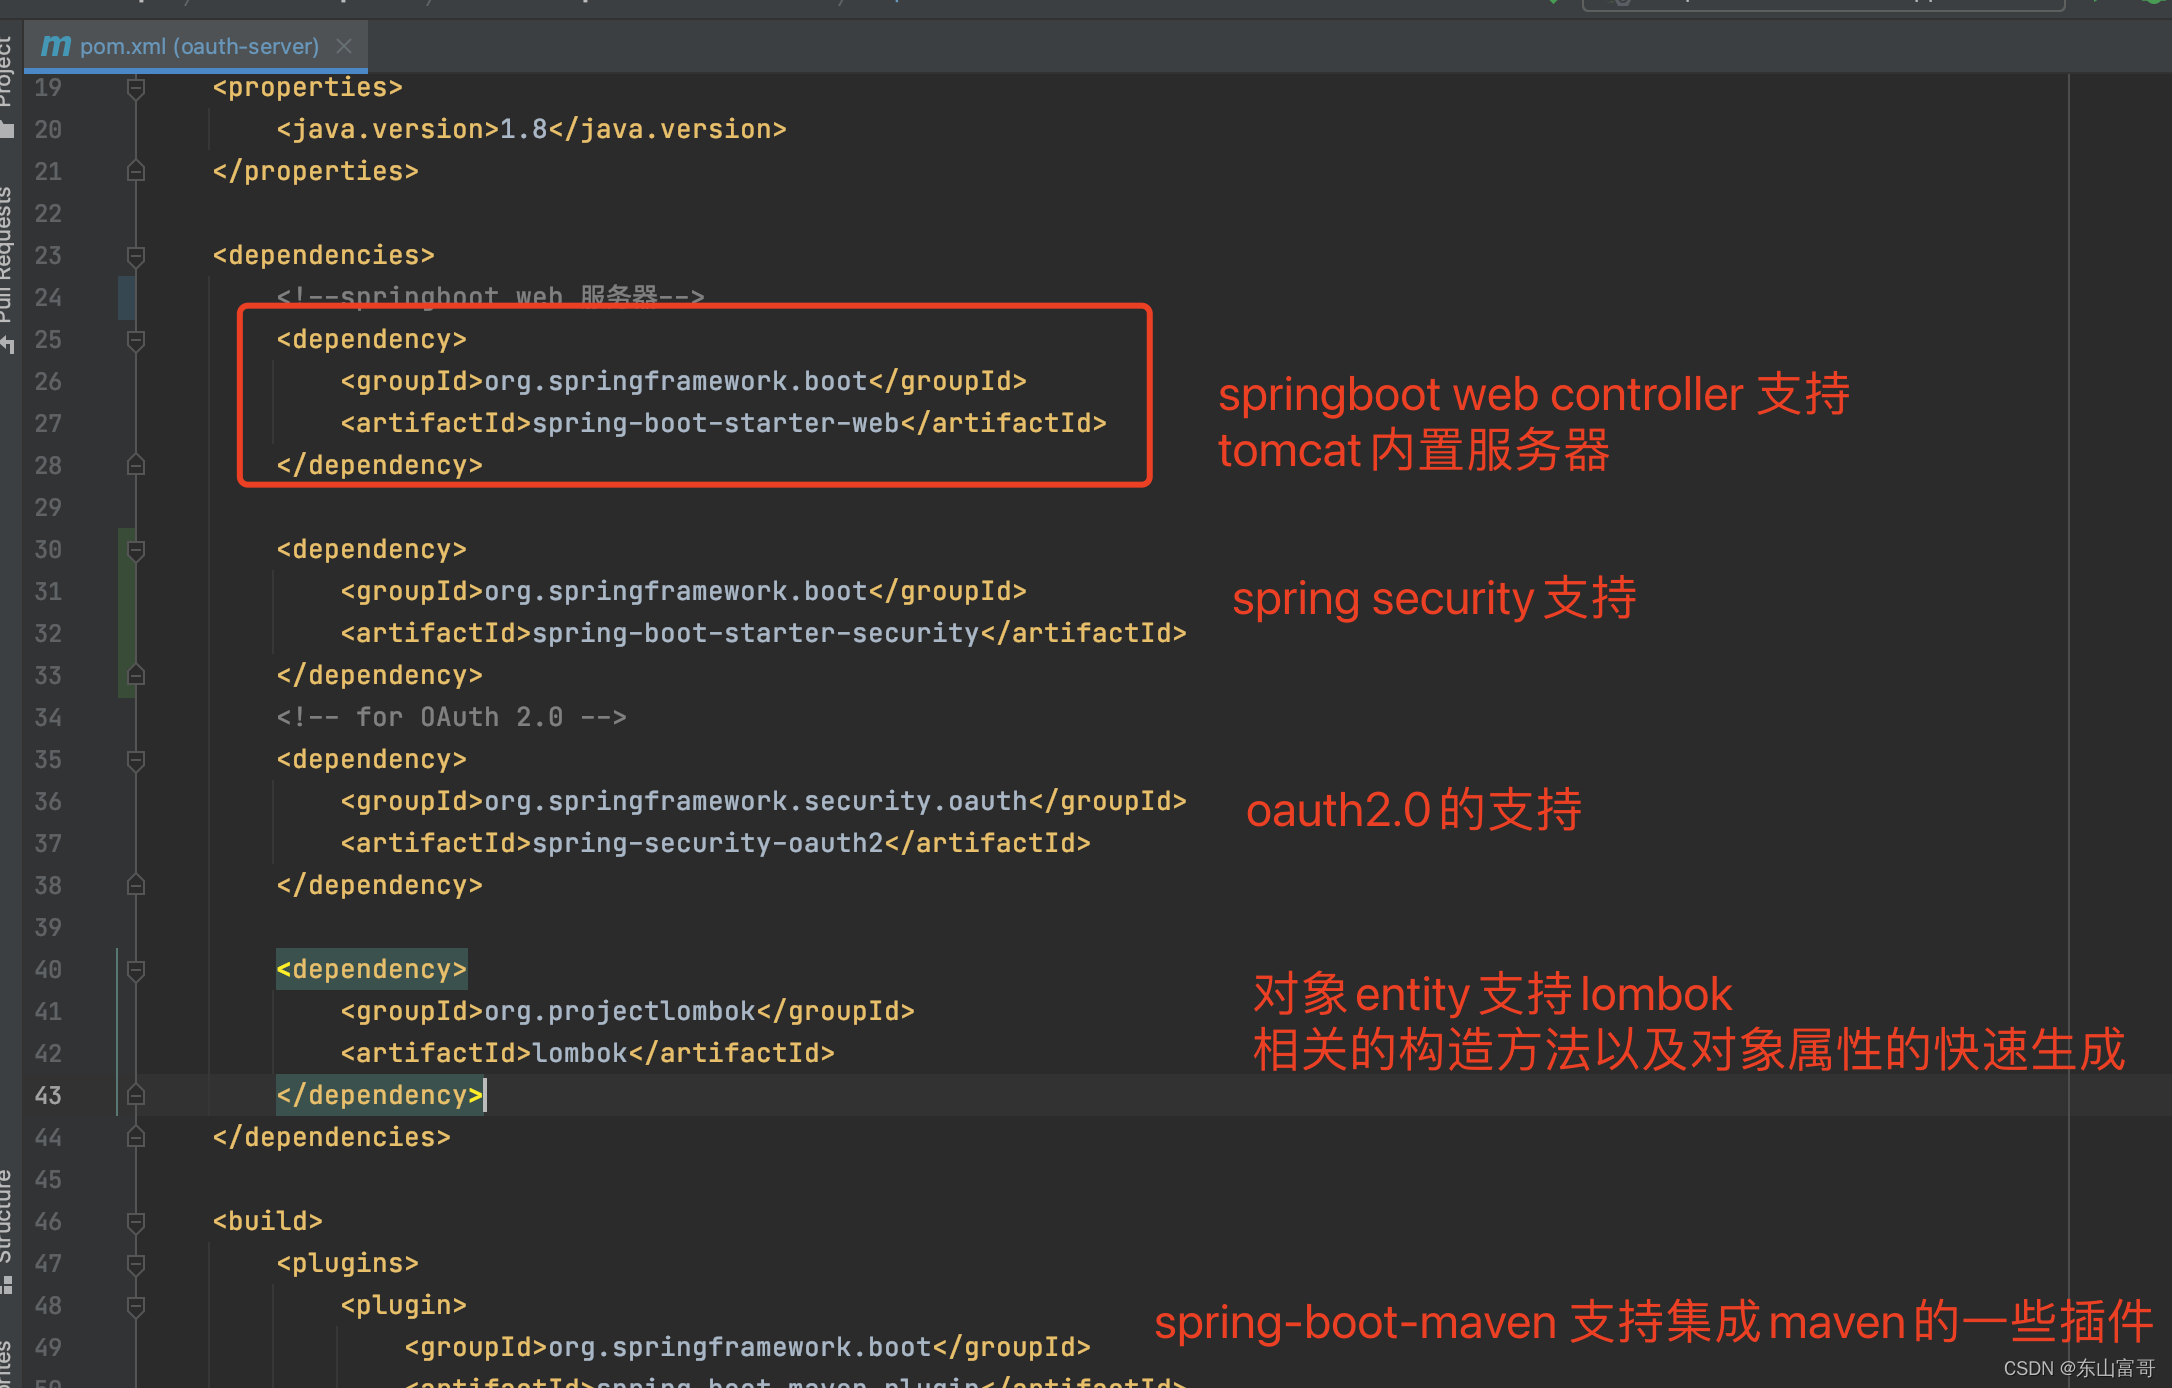Screen dimensions: 2172x1388
Task: Click the fold end marker at line 33
Action: click(136, 676)
